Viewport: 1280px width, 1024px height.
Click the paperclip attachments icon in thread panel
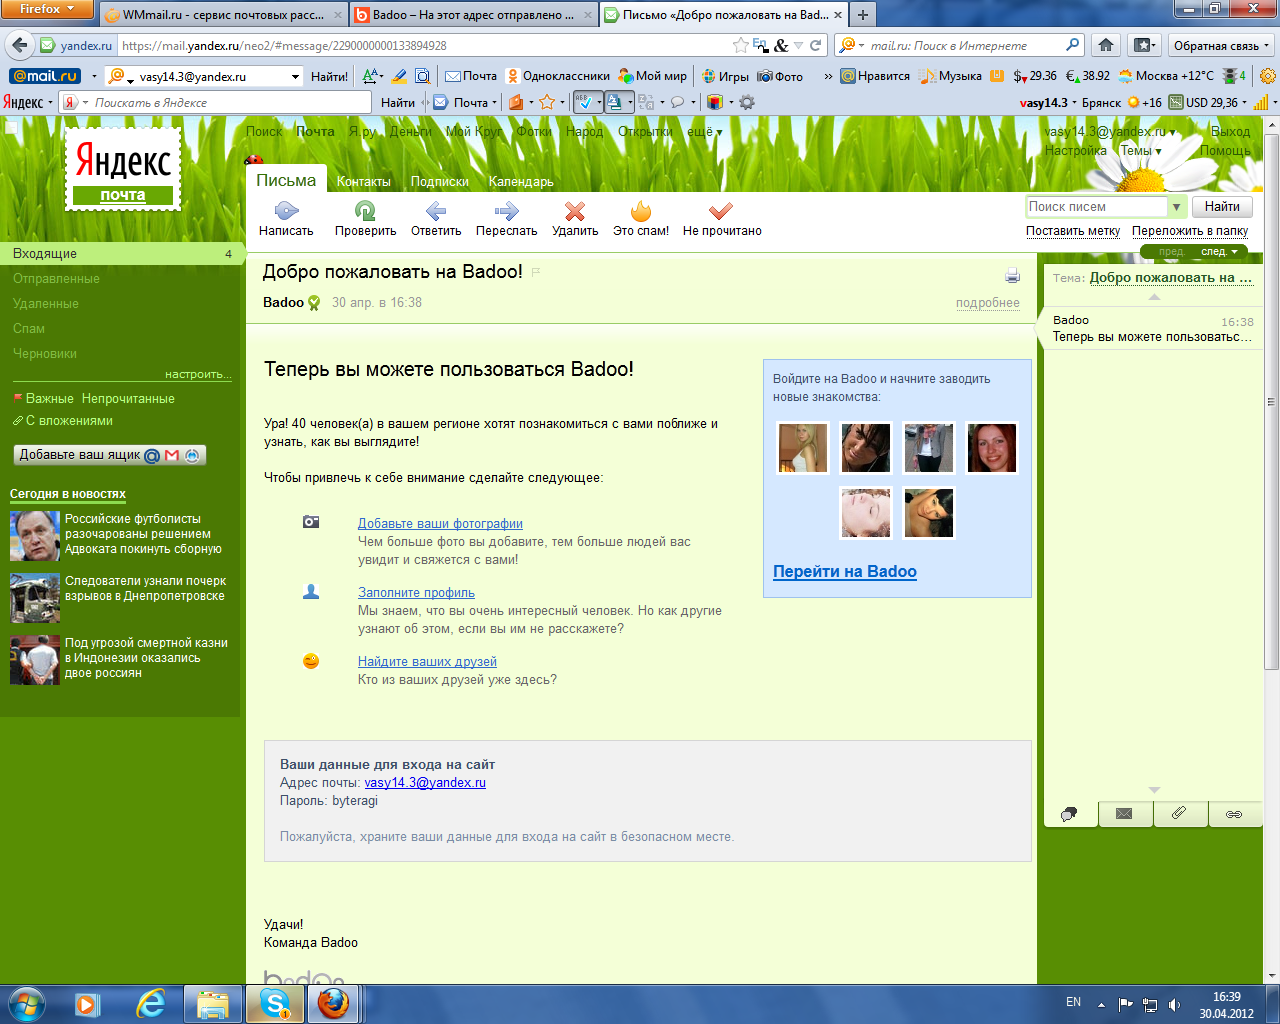1179,814
